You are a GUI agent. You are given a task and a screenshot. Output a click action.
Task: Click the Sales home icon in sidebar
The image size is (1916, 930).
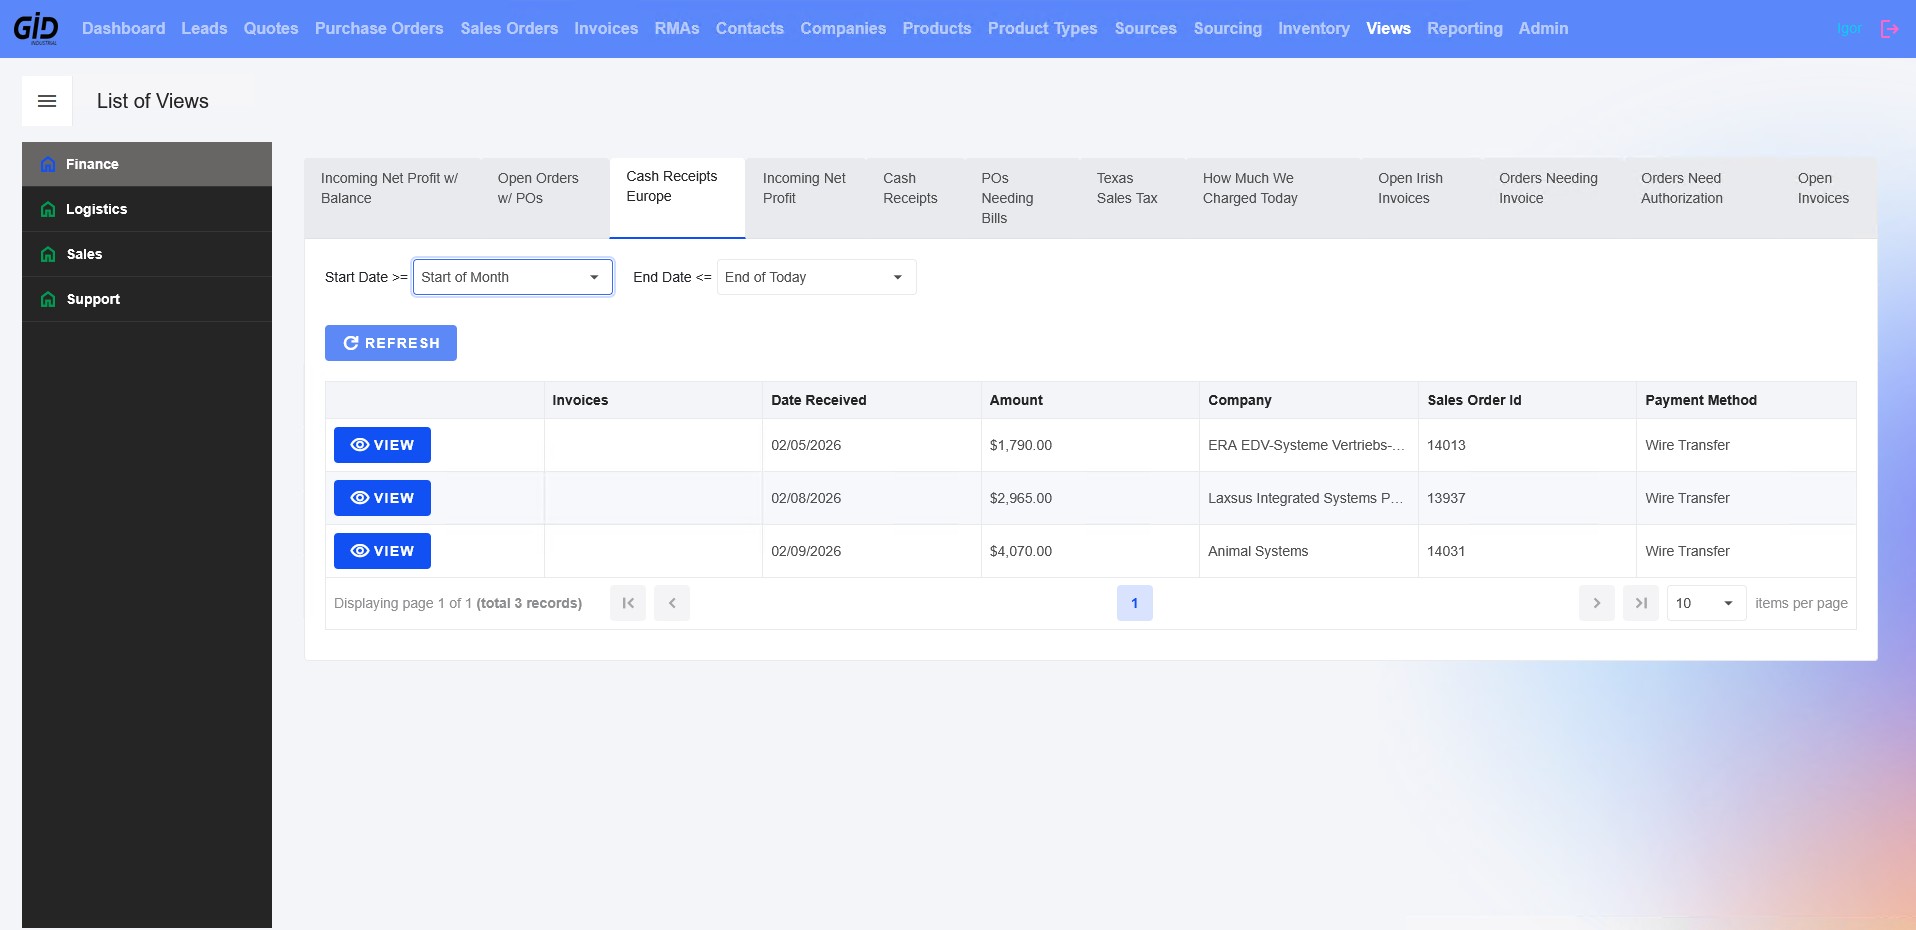tap(48, 254)
